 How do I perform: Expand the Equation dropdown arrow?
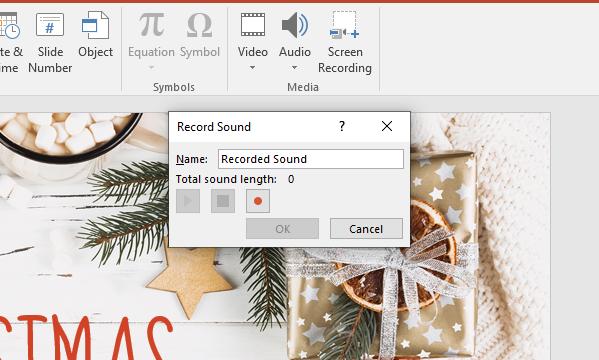151,68
